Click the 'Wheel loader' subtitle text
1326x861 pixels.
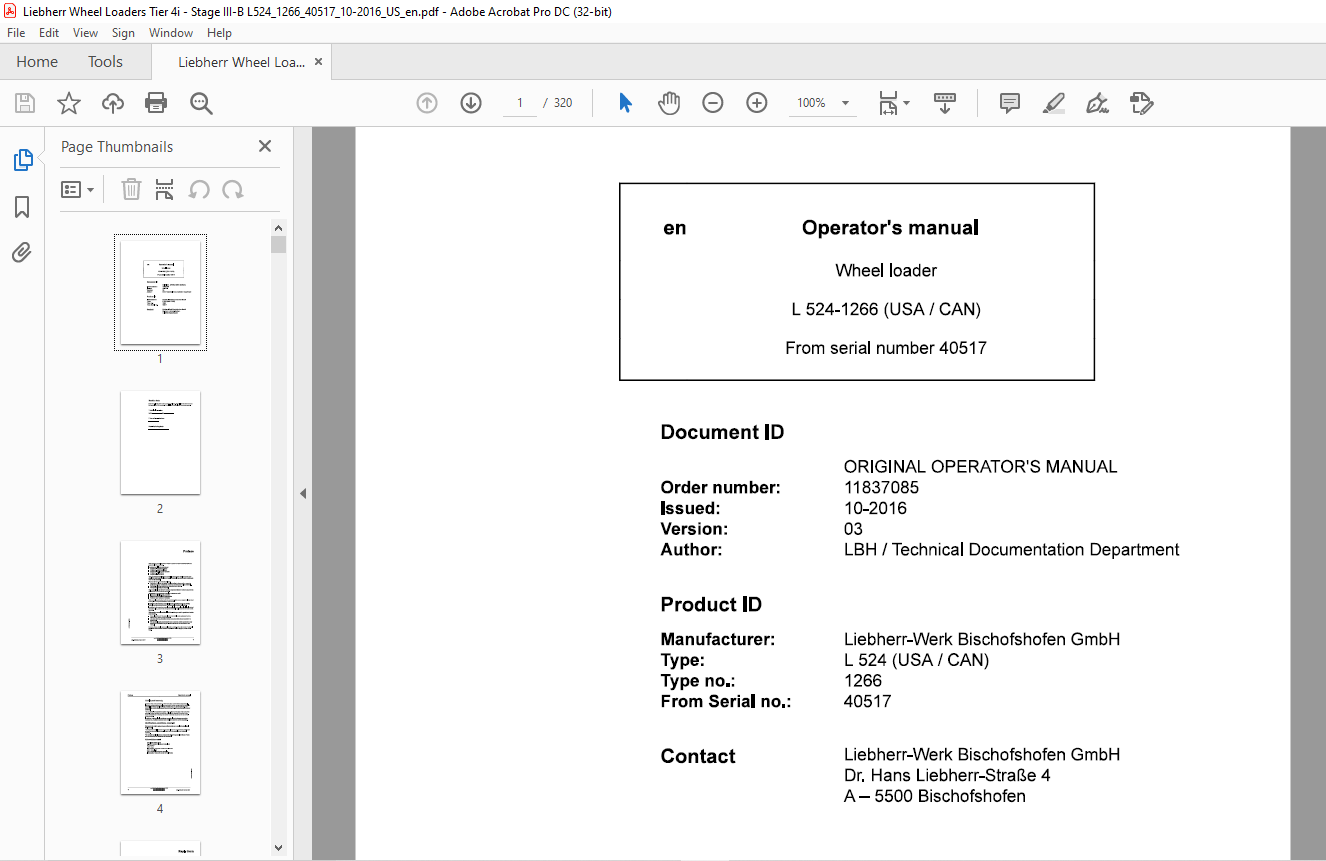(886, 270)
